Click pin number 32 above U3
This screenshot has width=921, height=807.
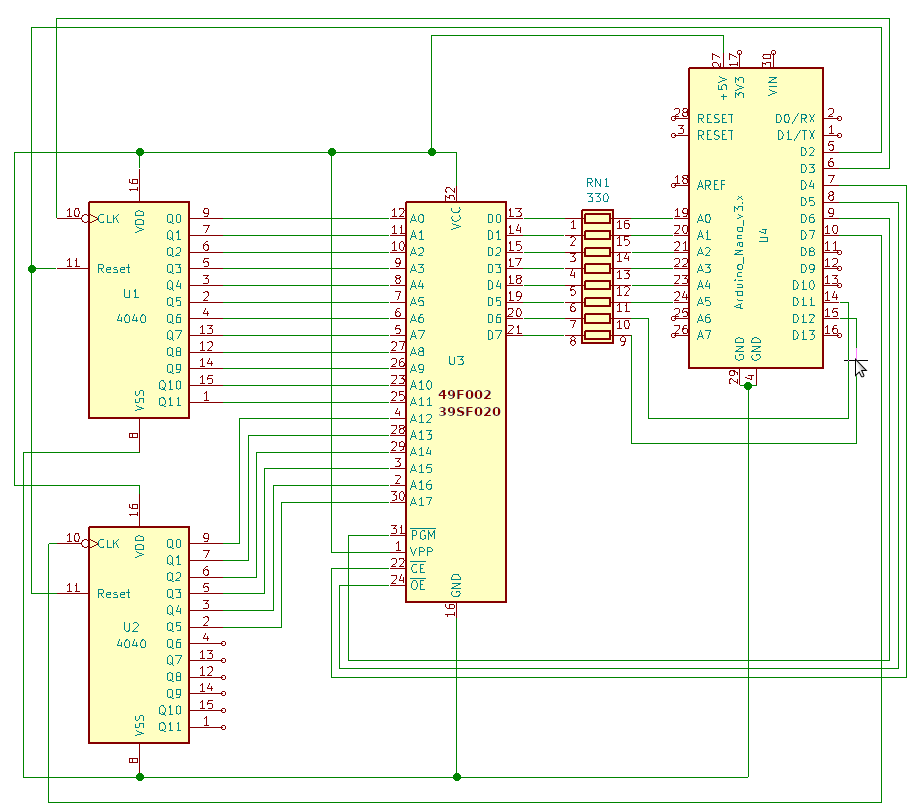tap(450, 193)
